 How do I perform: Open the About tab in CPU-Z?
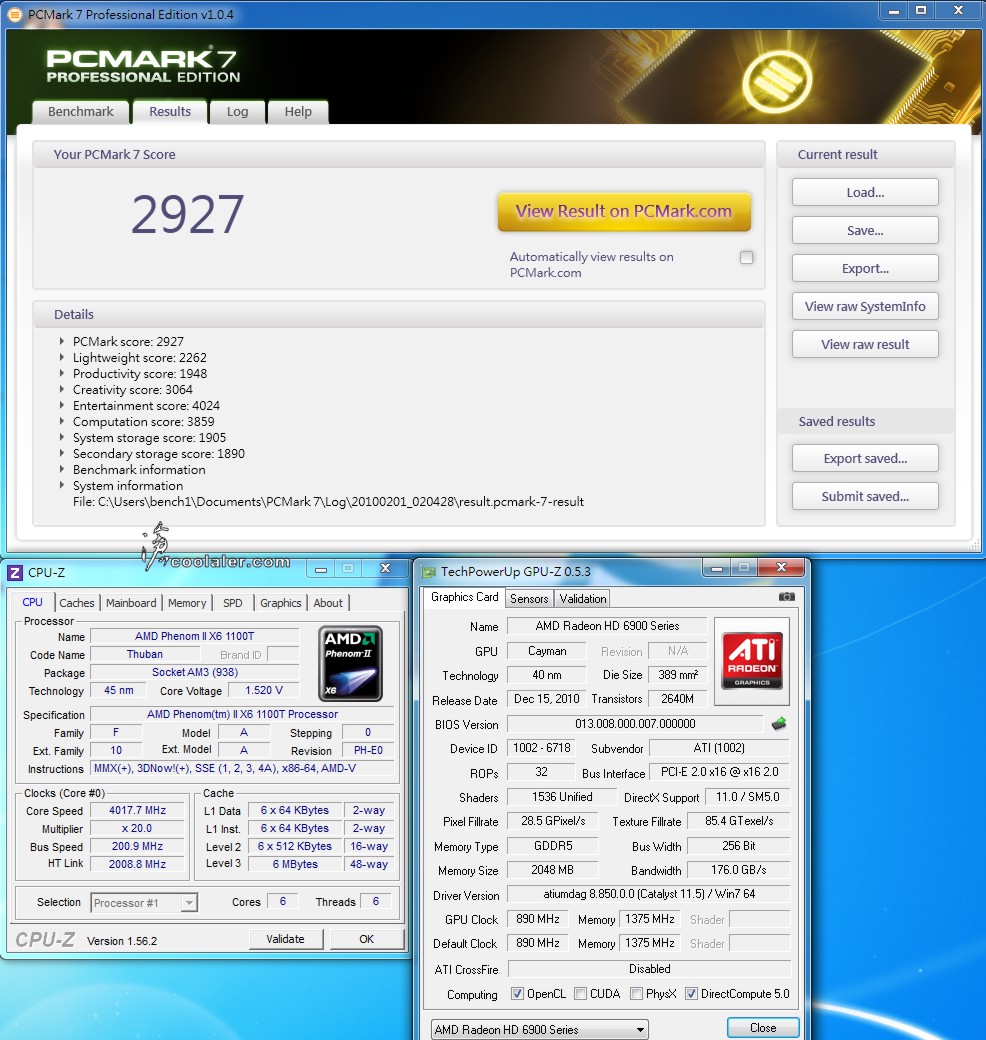pos(328,603)
